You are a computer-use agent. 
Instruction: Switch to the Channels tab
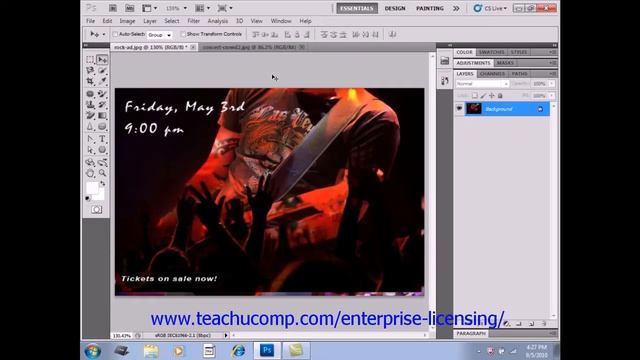492,74
